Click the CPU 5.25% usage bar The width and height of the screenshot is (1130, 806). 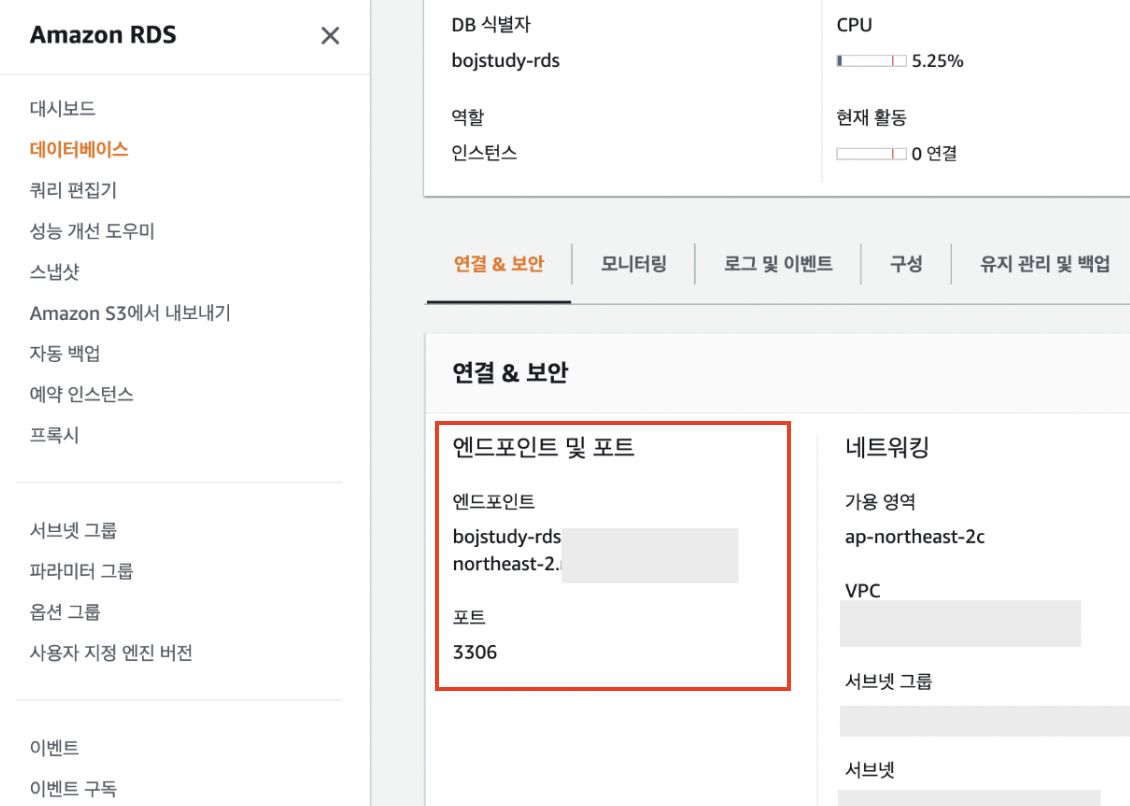[871, 61]
